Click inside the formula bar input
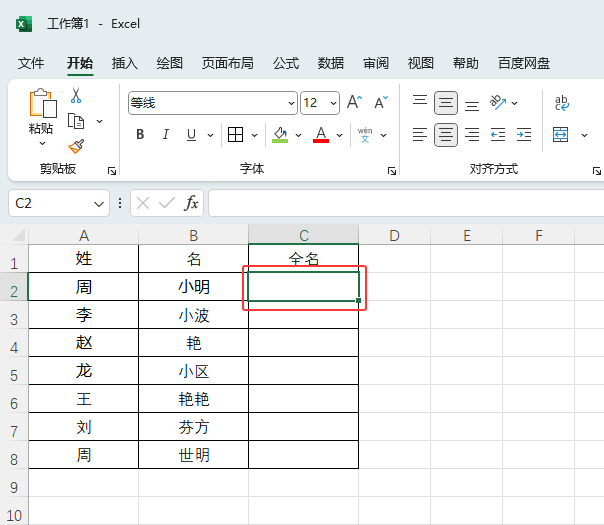Screen dimensions: 604x525 point(406,203)
